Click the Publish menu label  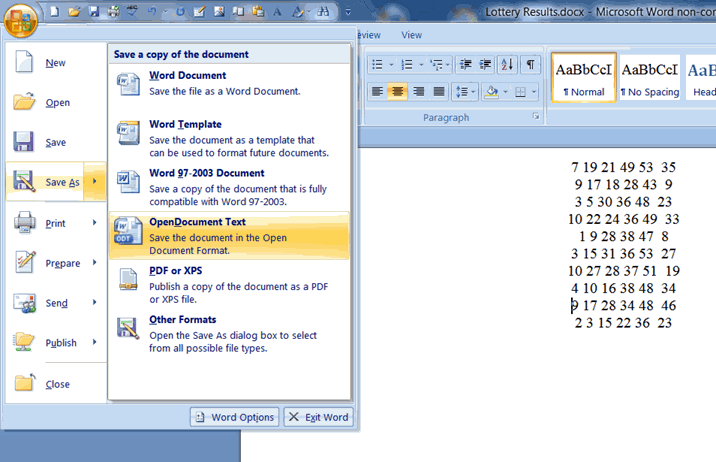pyautogui.click(x=61, y=343)
